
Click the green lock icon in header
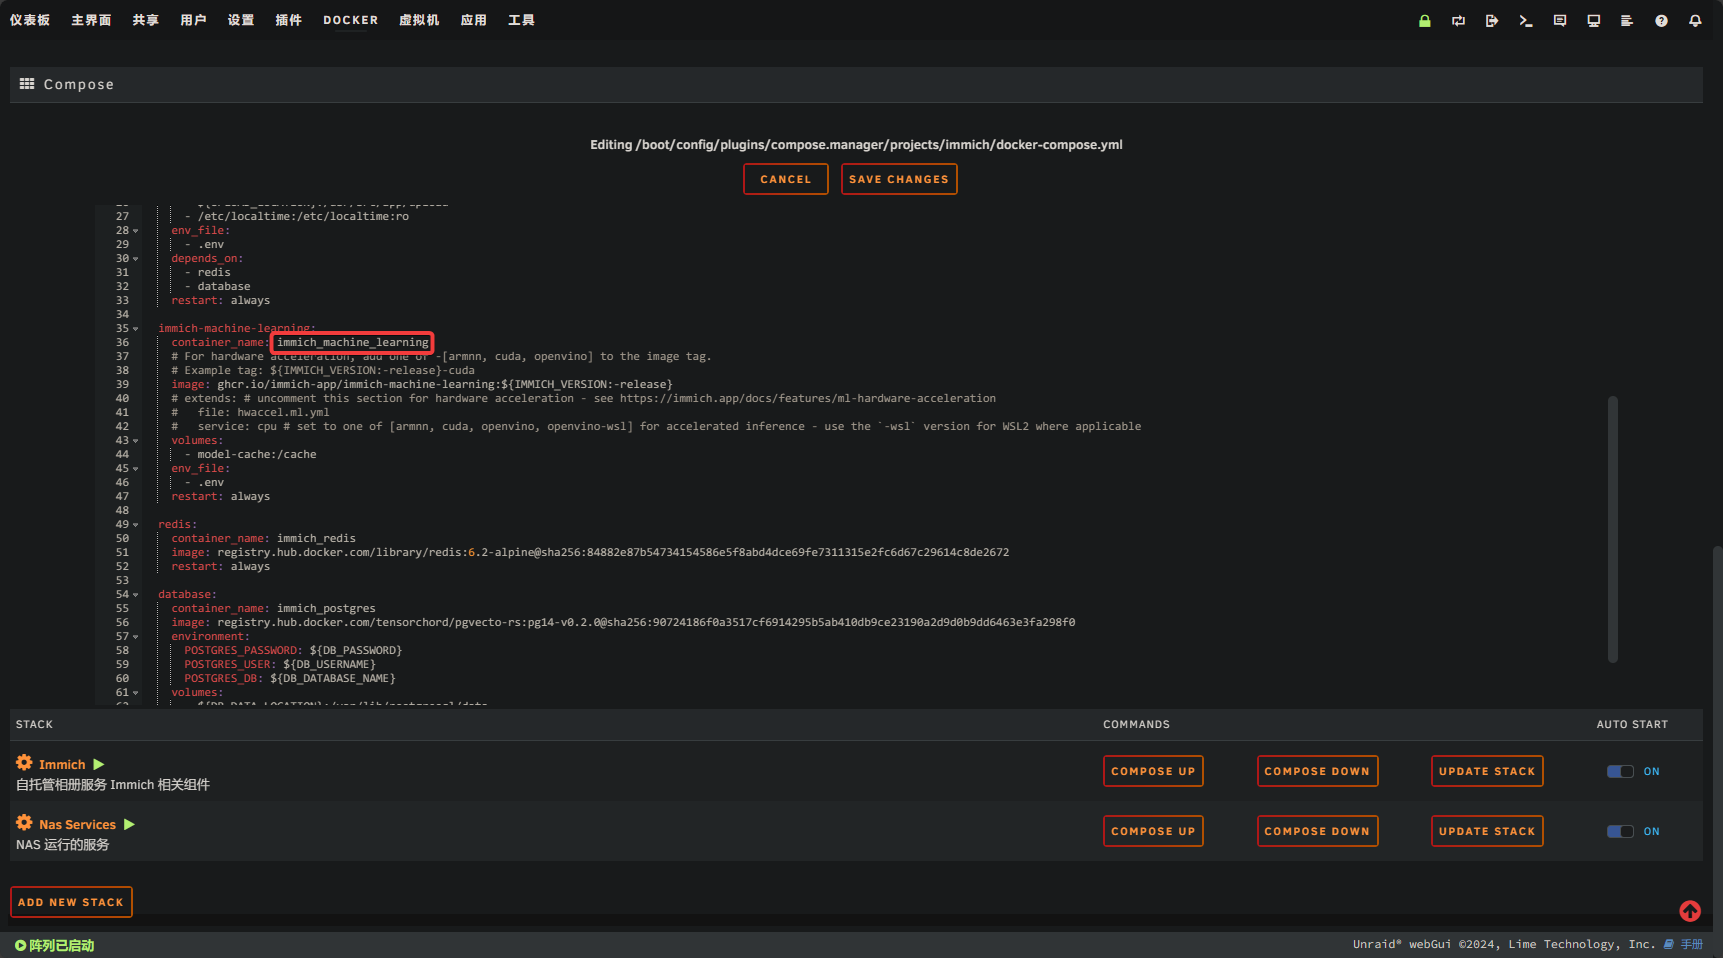(1425, 21)
